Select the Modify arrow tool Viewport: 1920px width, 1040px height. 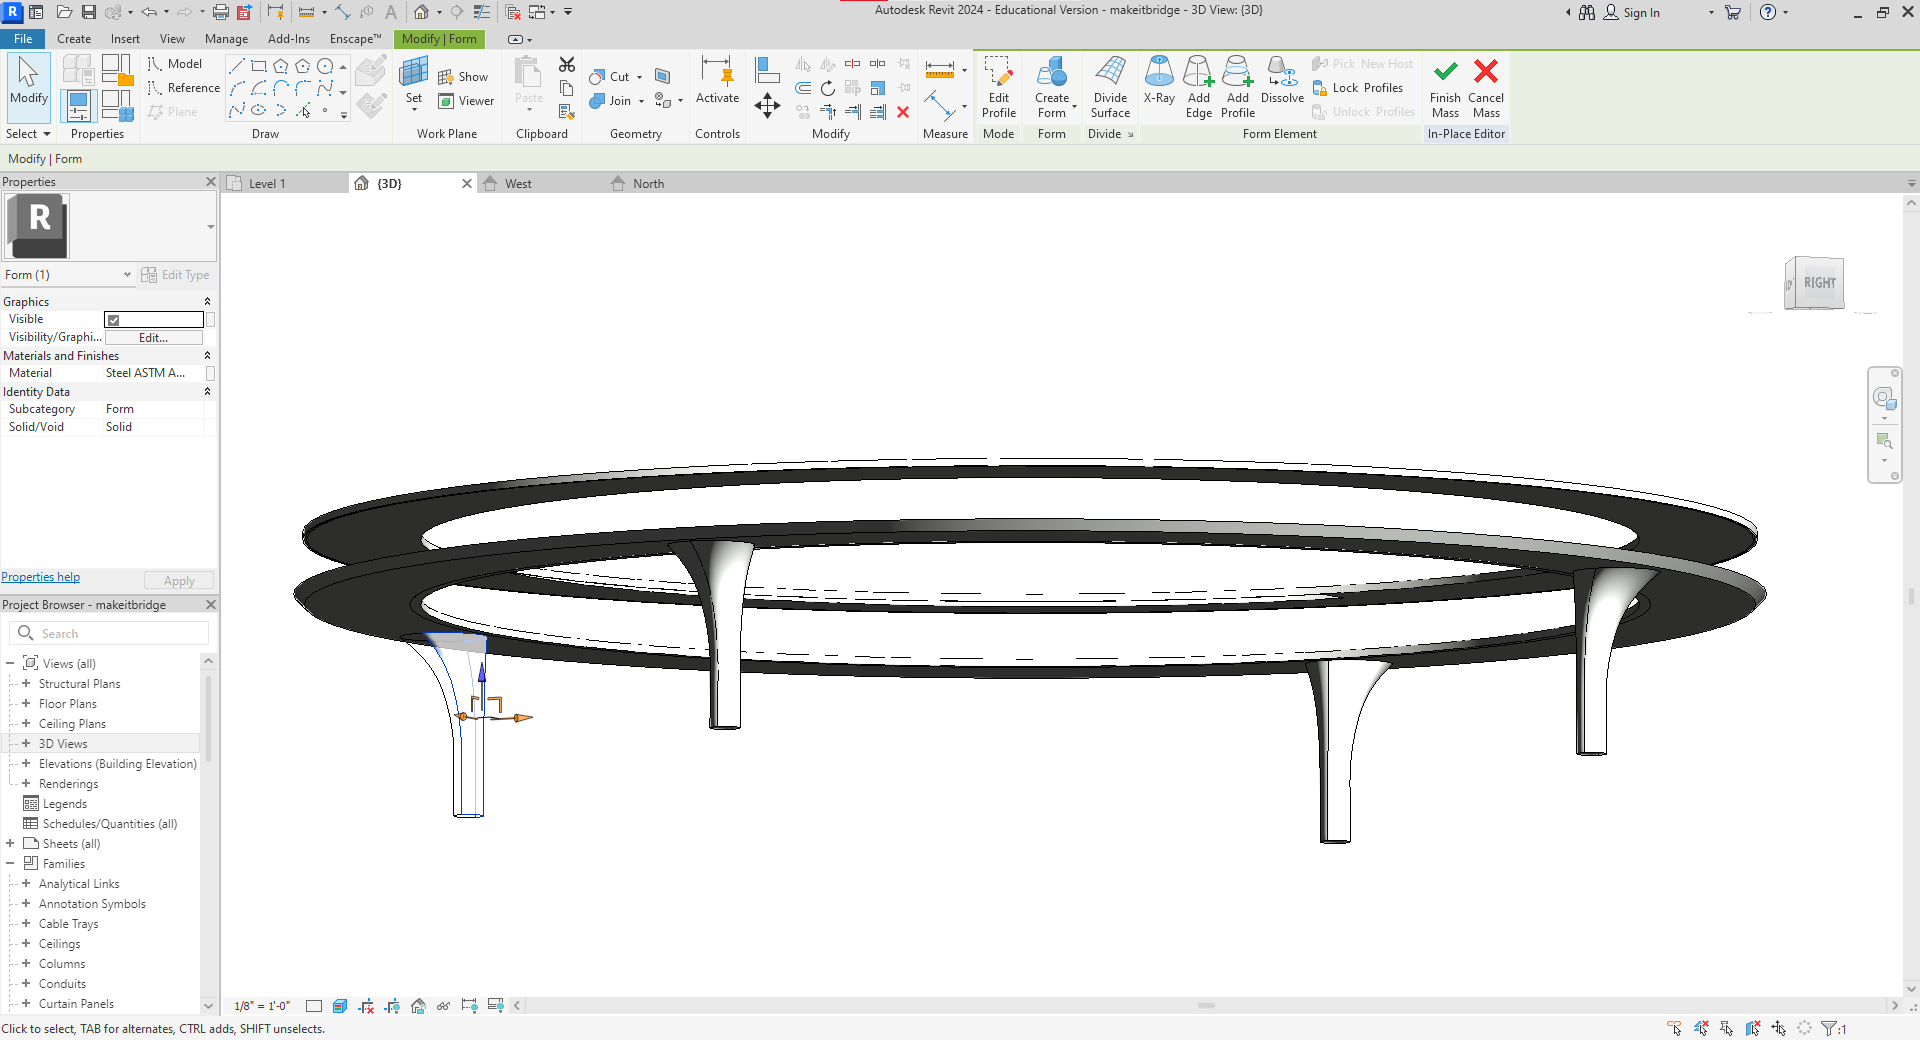tap(28, 80)
